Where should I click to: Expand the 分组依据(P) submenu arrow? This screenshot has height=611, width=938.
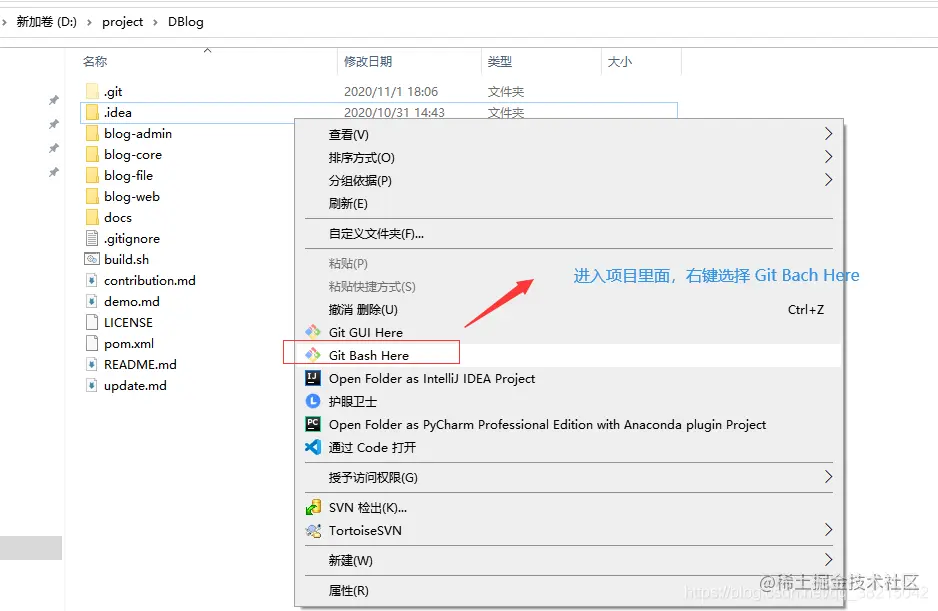828,180
